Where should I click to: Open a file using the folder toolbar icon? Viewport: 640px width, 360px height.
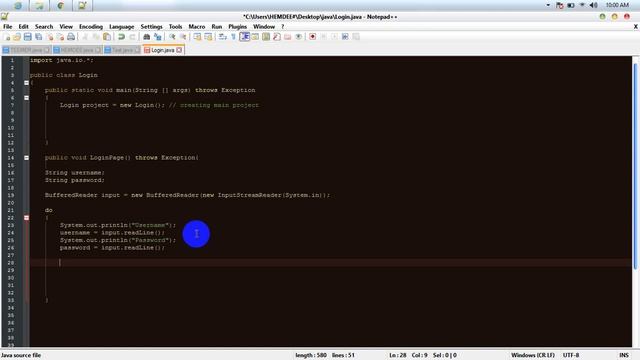(17, 37)
